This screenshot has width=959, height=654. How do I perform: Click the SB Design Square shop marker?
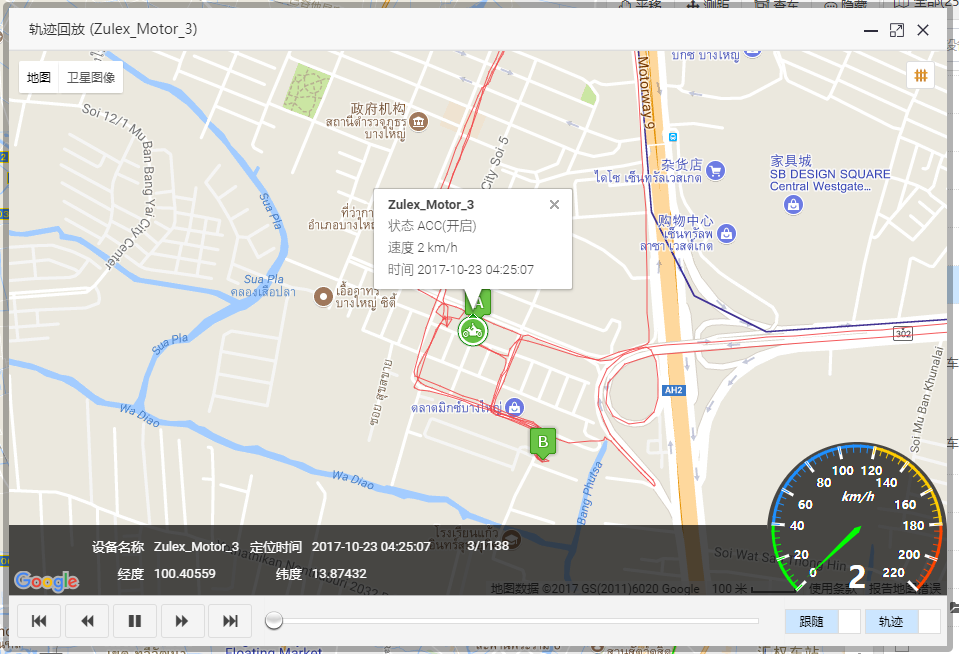click(793, 204)
